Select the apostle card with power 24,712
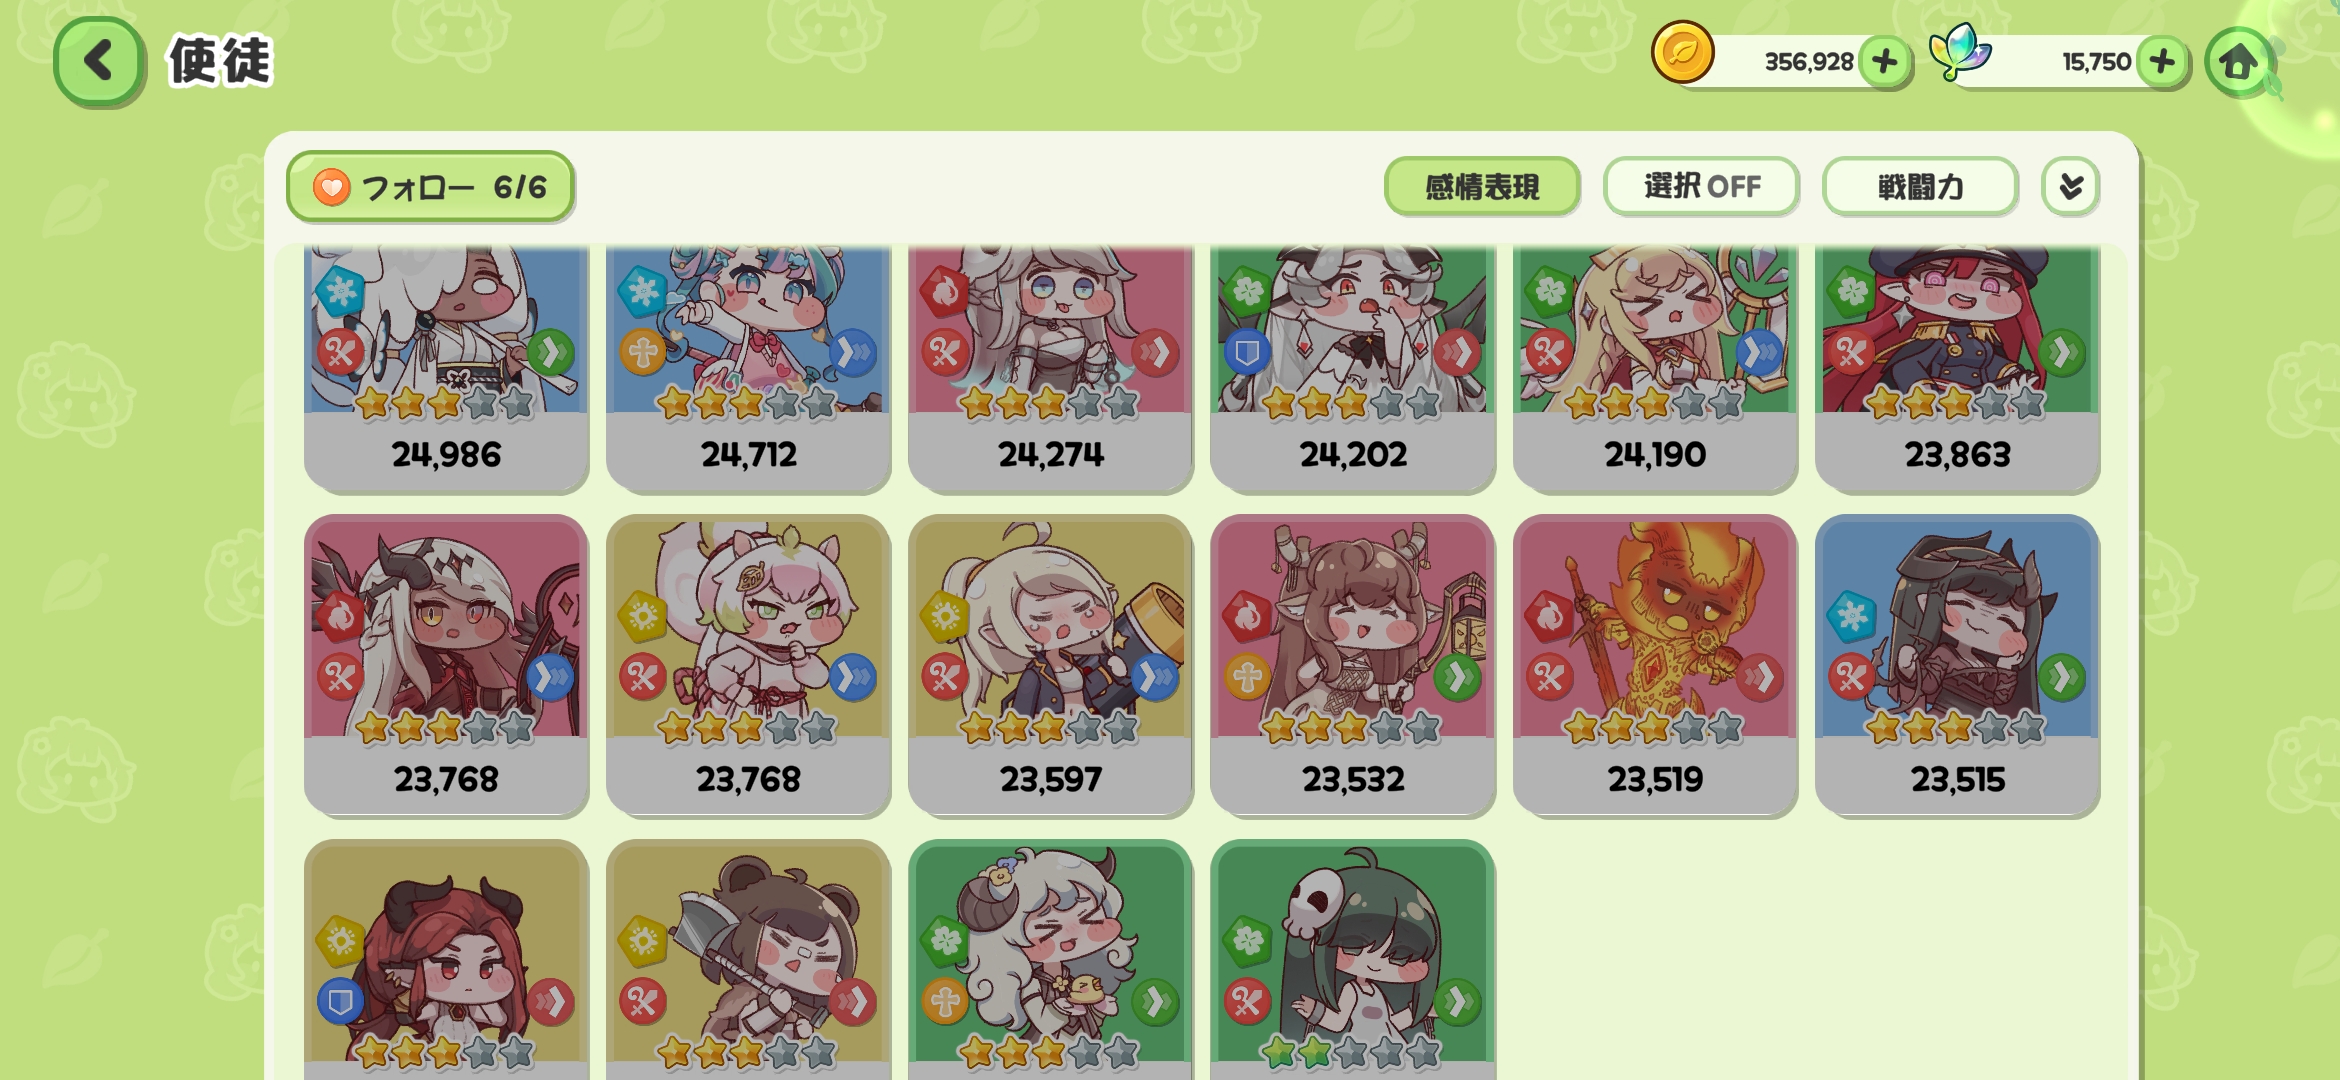The image size is (2340, 1080). click(748, 368)
